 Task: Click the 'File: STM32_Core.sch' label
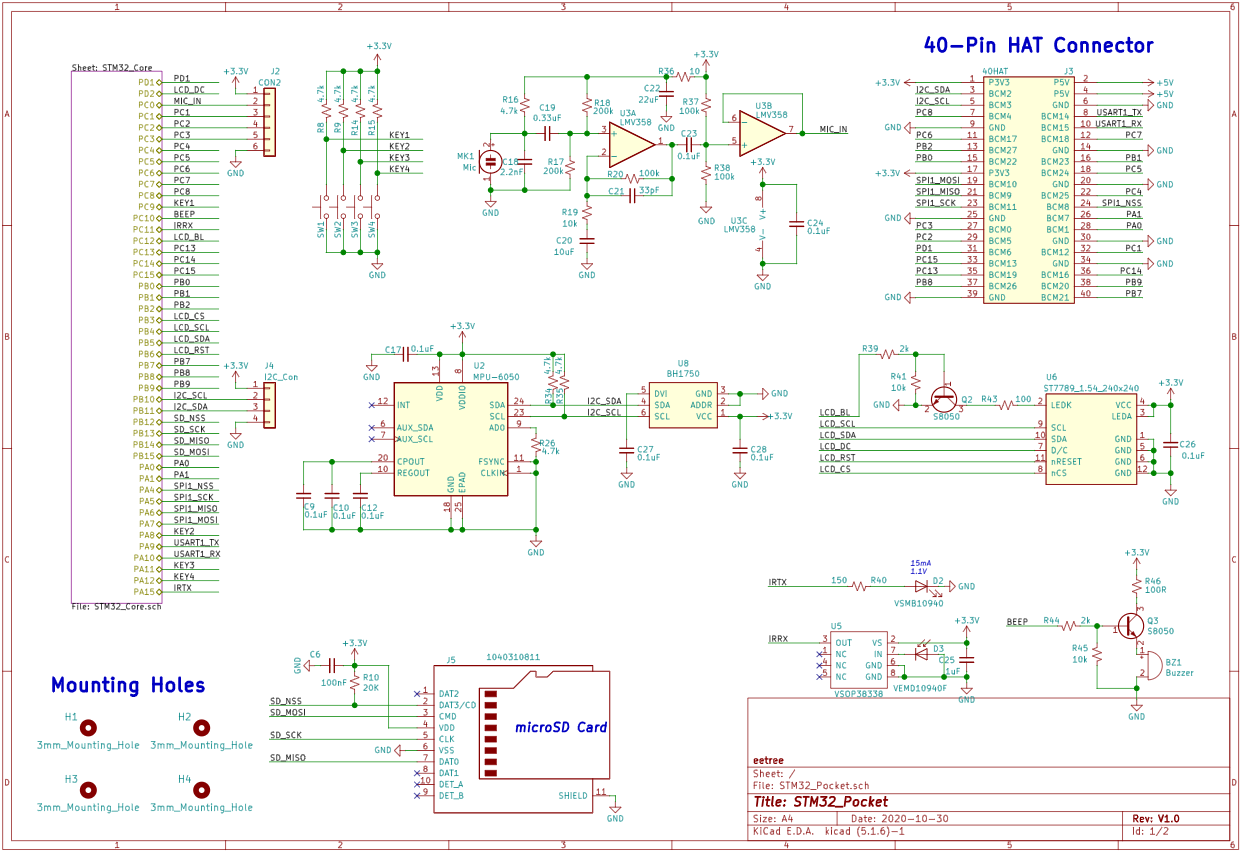coord(116,607)
